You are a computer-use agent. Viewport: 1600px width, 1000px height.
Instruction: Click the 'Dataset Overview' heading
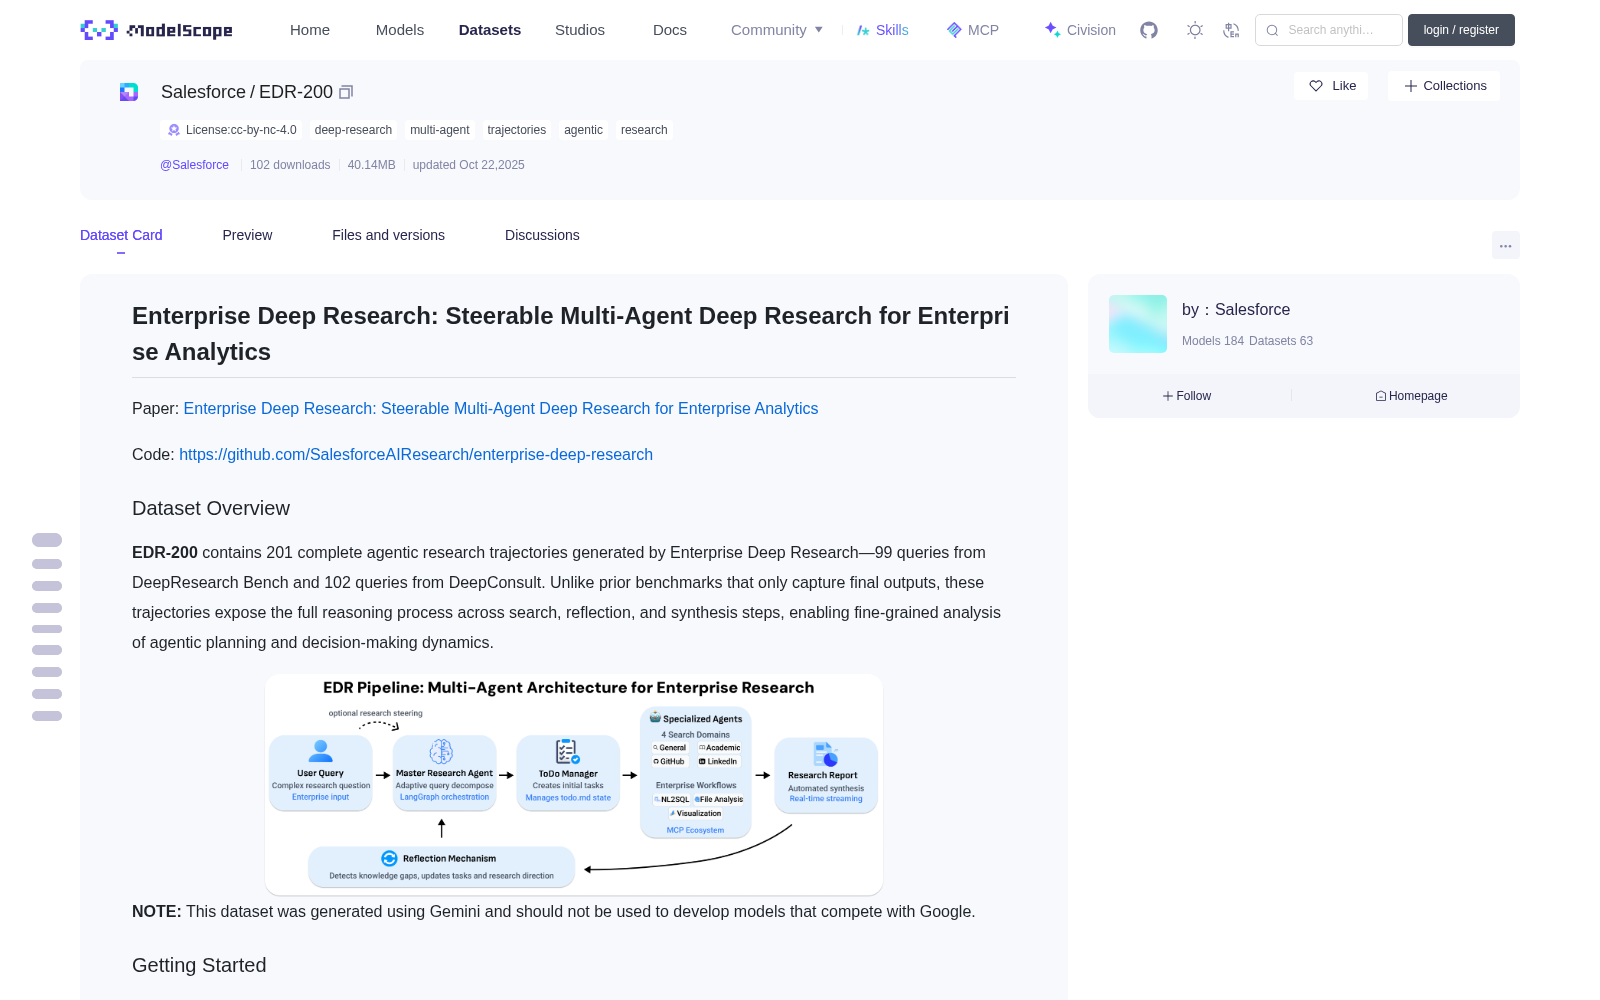[x=211, y=508]
